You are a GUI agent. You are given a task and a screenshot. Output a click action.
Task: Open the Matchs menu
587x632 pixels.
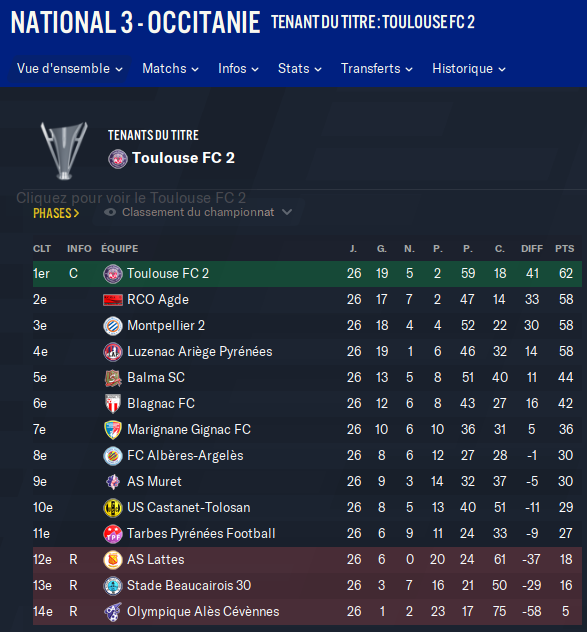[171, 69]
